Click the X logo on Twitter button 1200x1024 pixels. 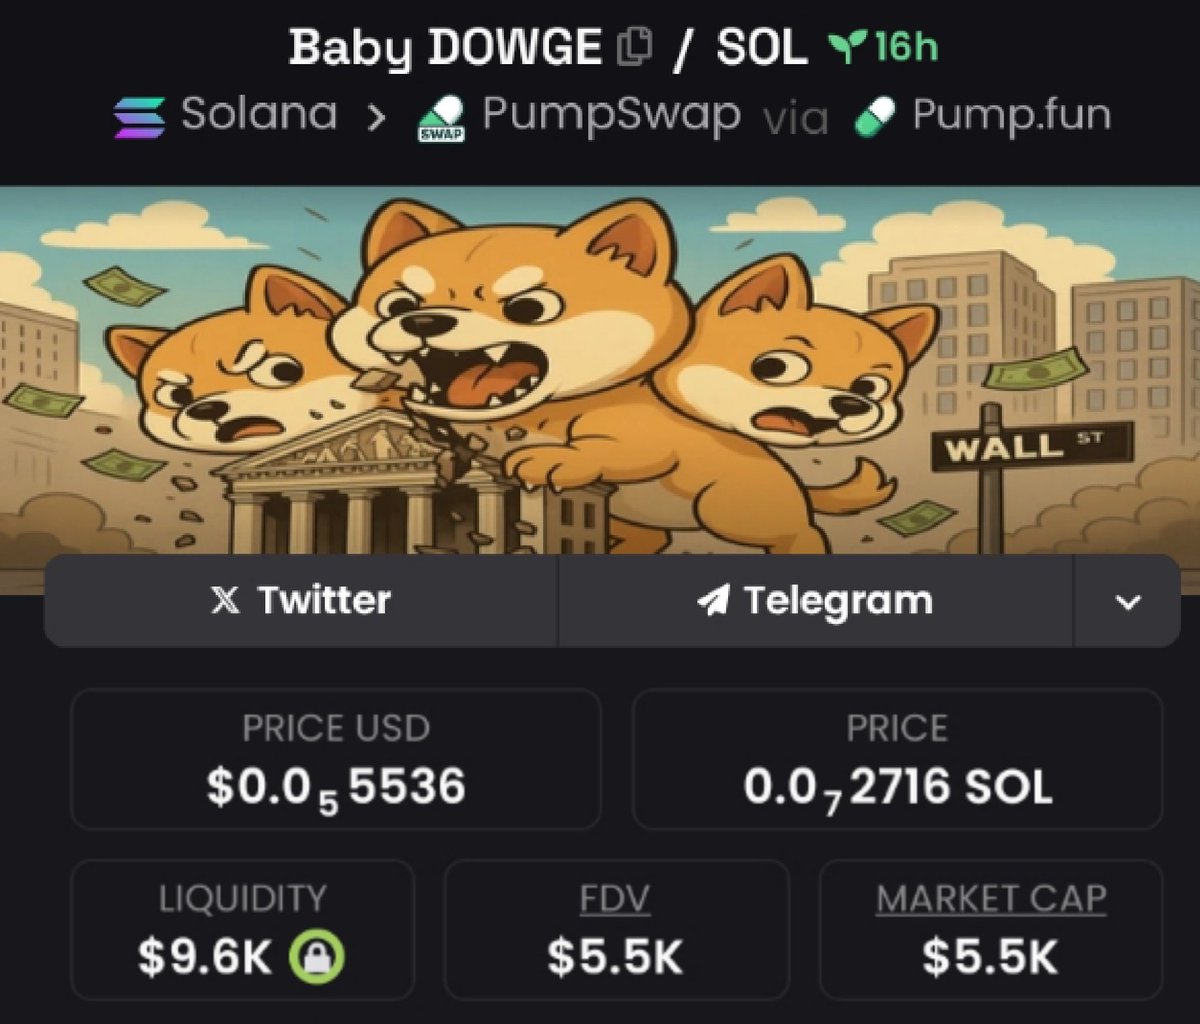pyautogui.click(x=226, y=602)
